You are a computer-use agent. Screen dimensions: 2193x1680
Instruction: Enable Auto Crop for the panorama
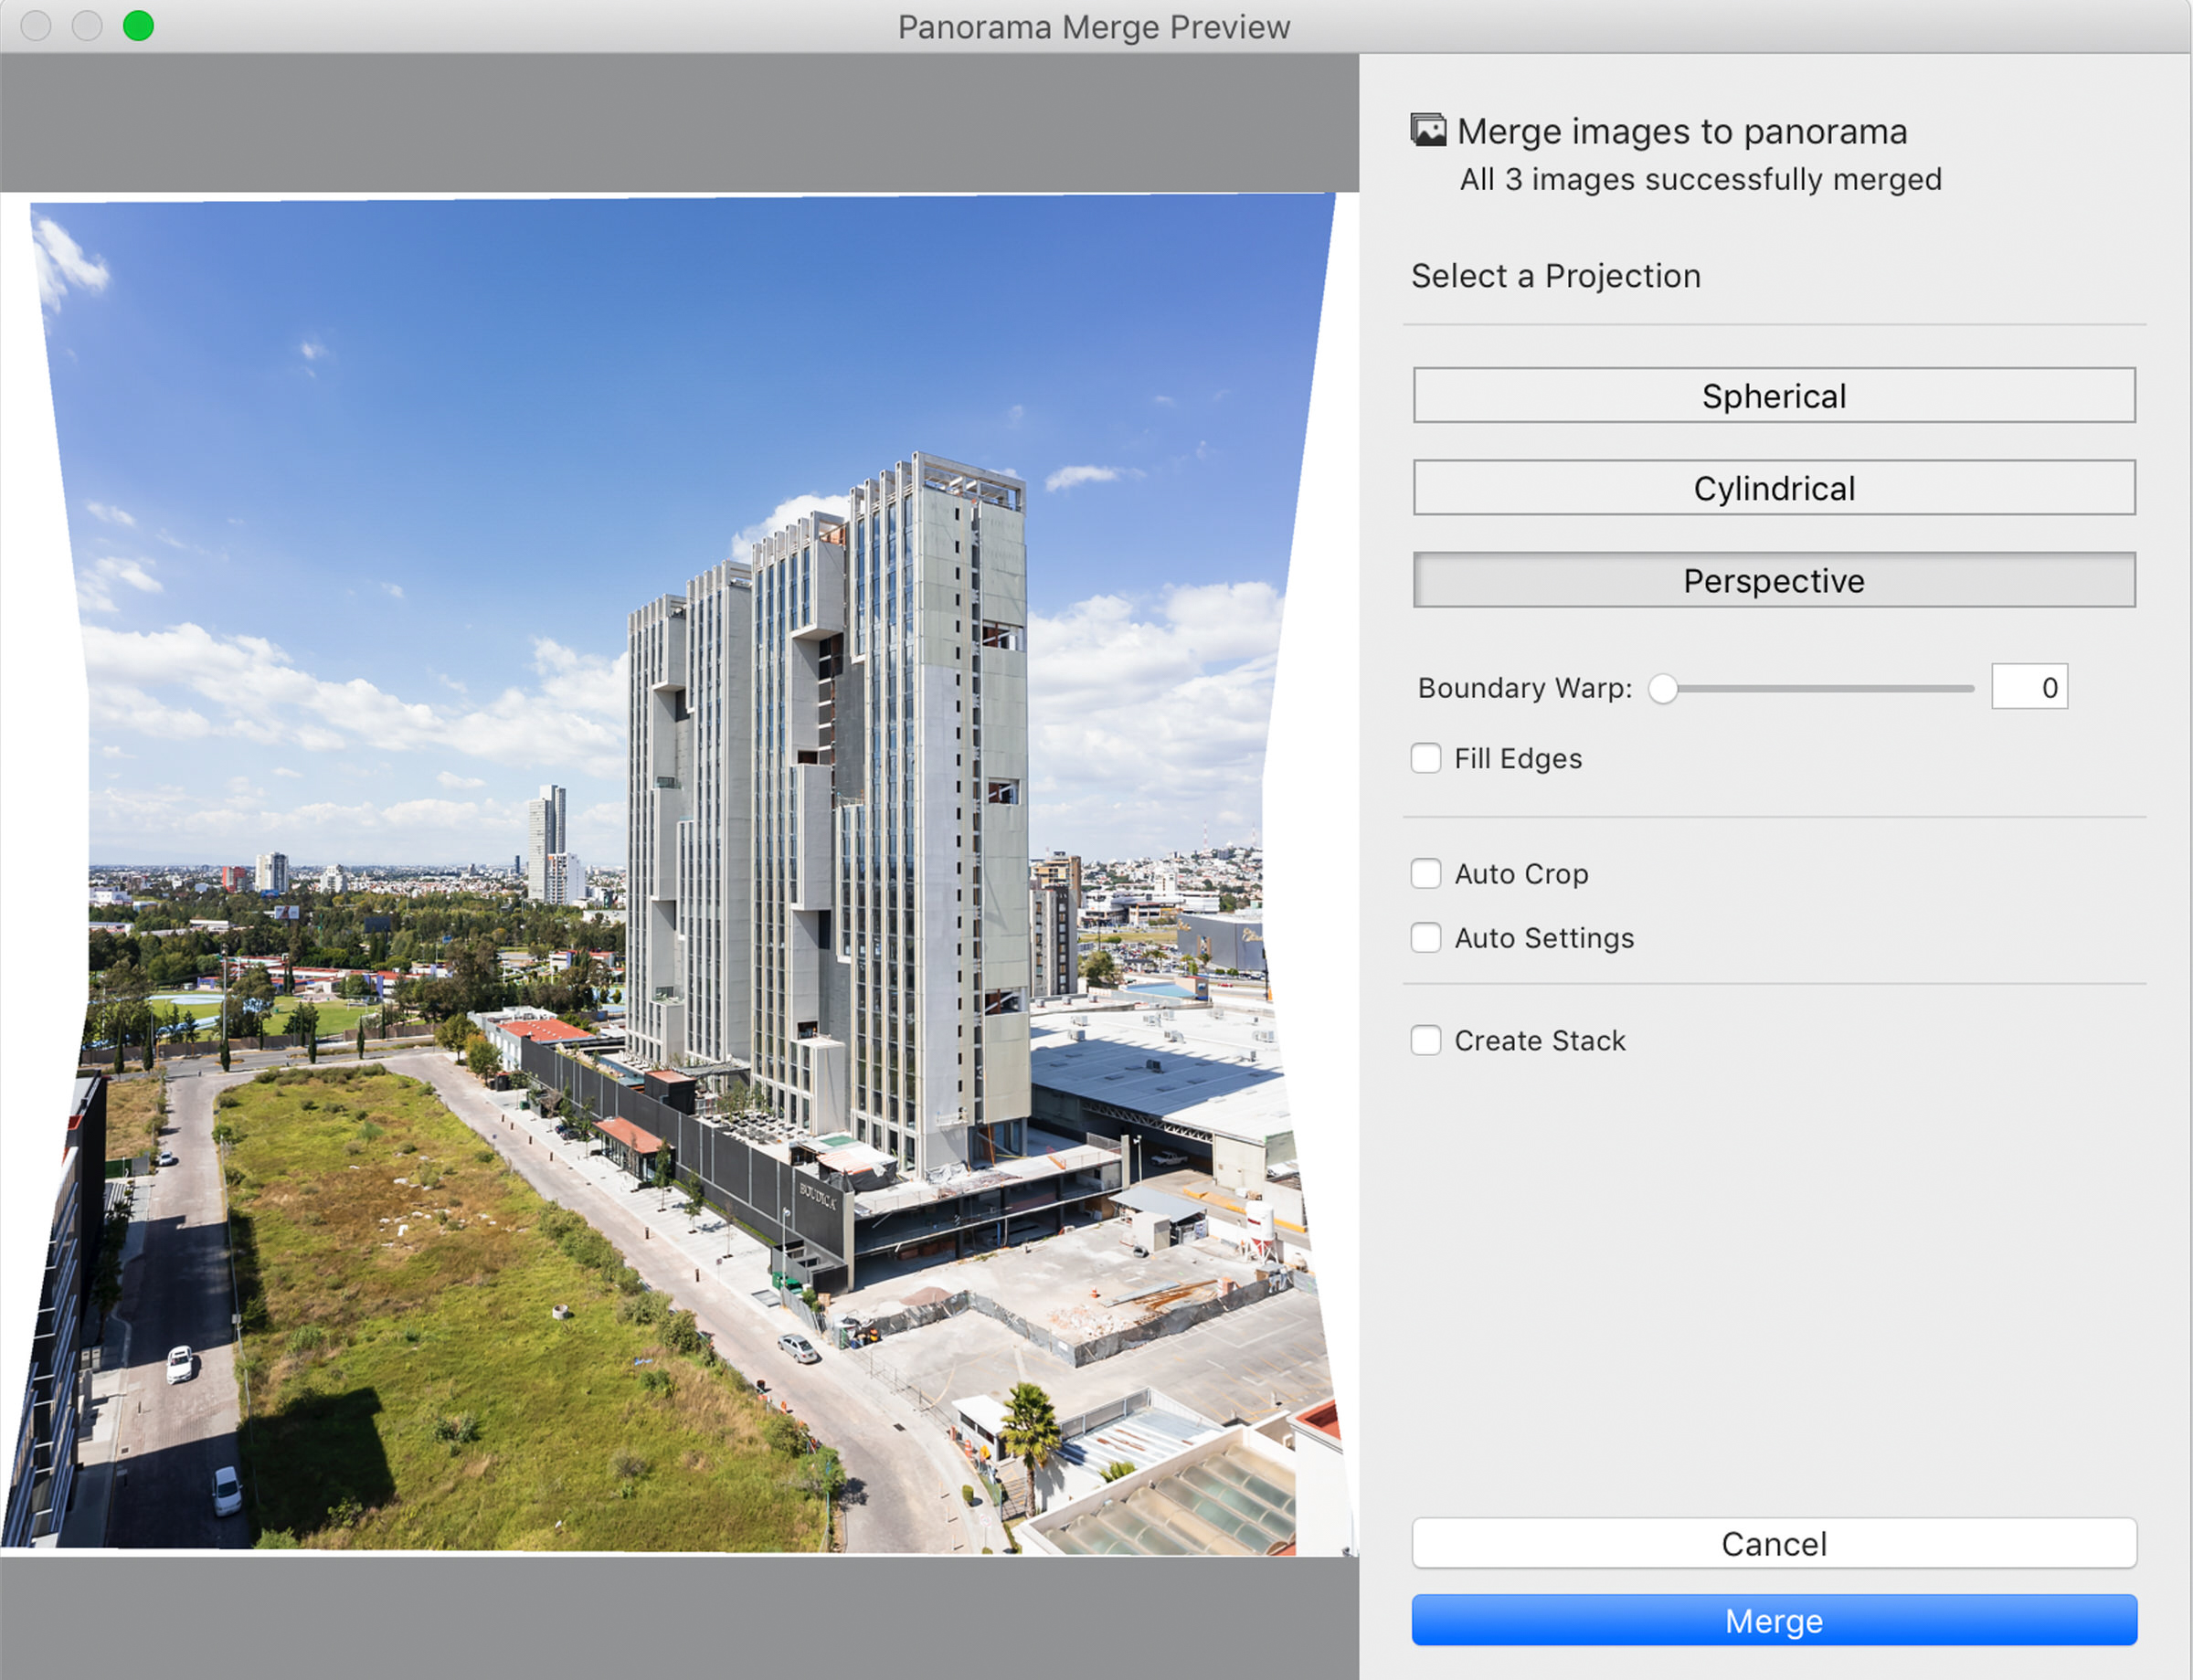(x=1427, y=873)
